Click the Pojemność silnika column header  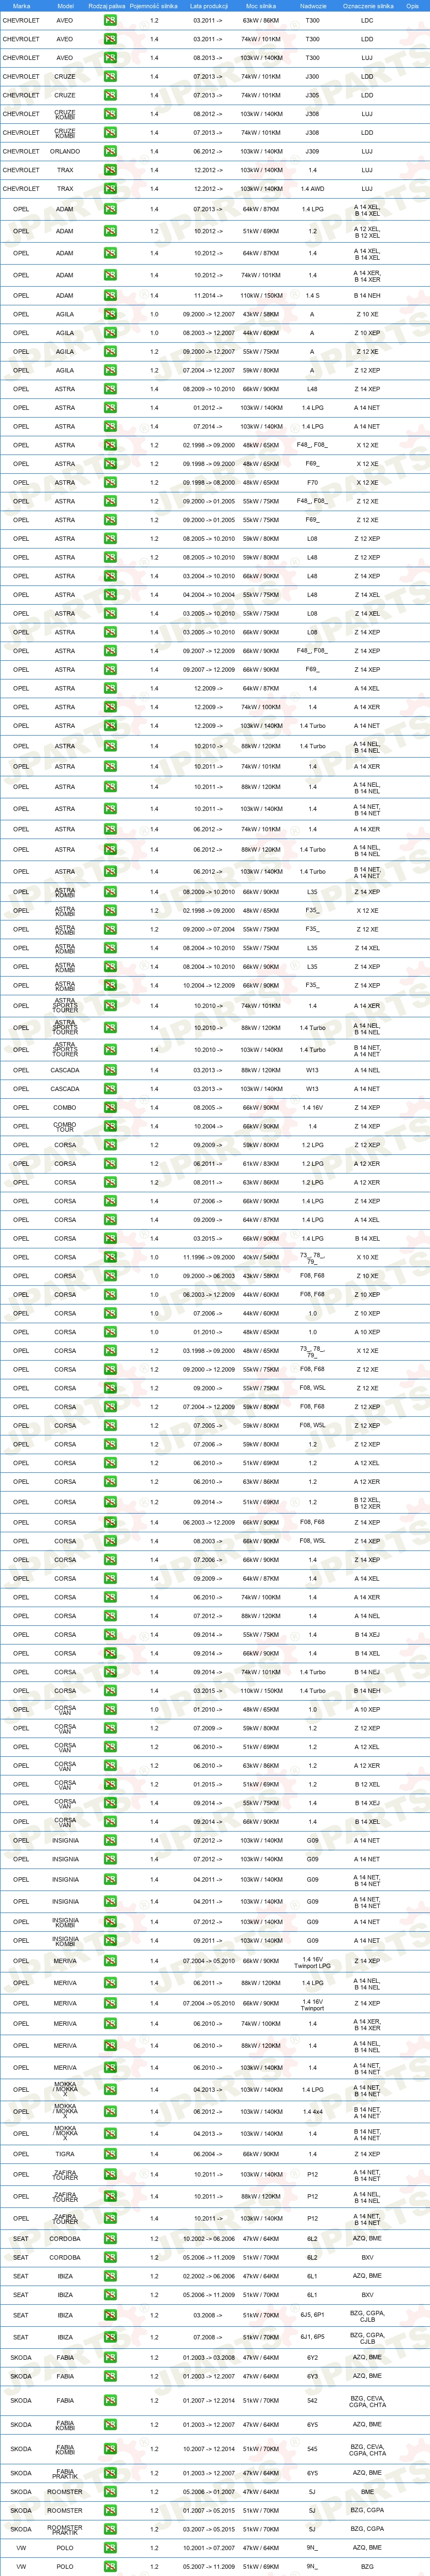(154, 6)
